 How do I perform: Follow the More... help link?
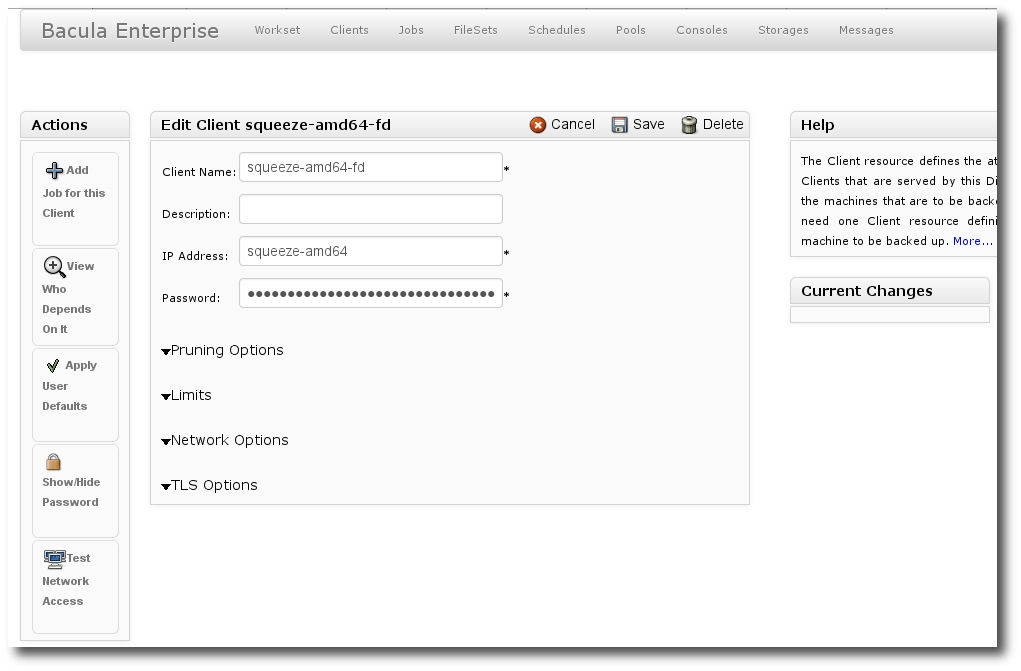click(973, 241)
